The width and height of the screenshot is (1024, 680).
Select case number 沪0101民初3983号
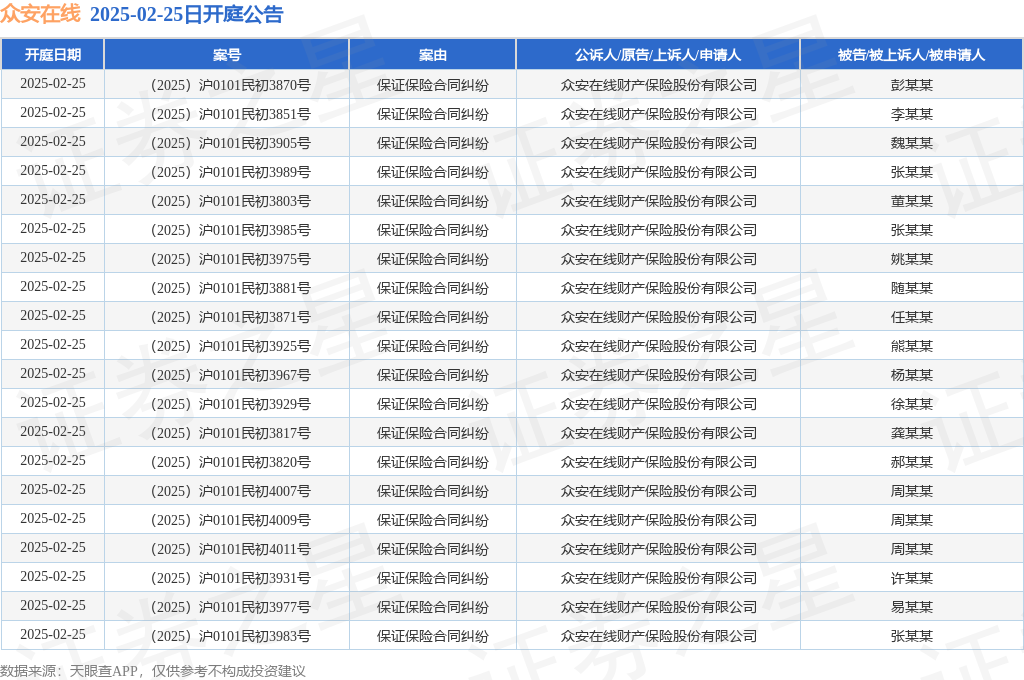(x=231, y=636)
